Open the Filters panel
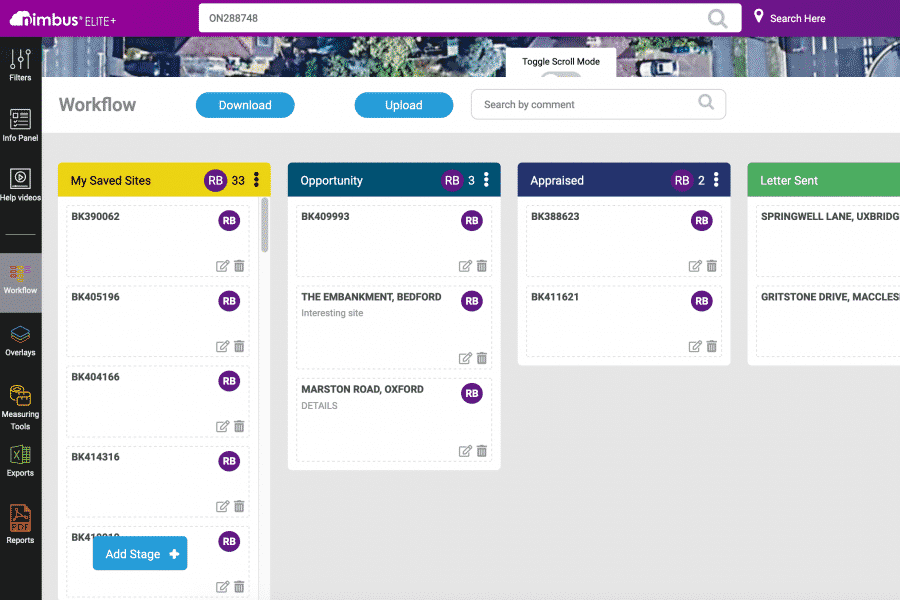 [x=20, y=62]
